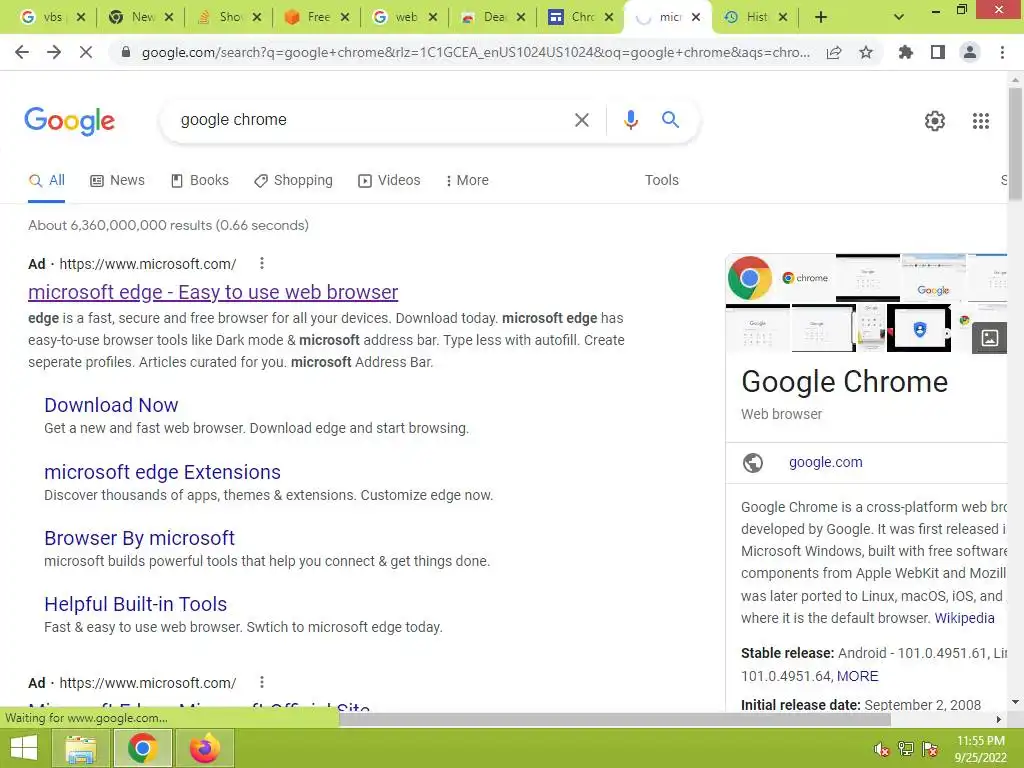The height and width of the screenshot is (768, 1024).
Task: Open a new tab with the plus button
Action: click(821, 17)
